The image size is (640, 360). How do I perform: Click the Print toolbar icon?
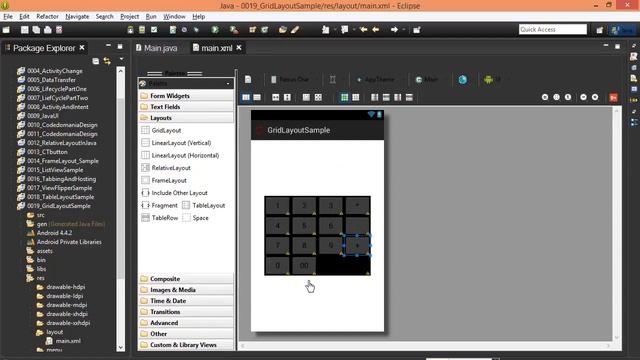[48, 30]
